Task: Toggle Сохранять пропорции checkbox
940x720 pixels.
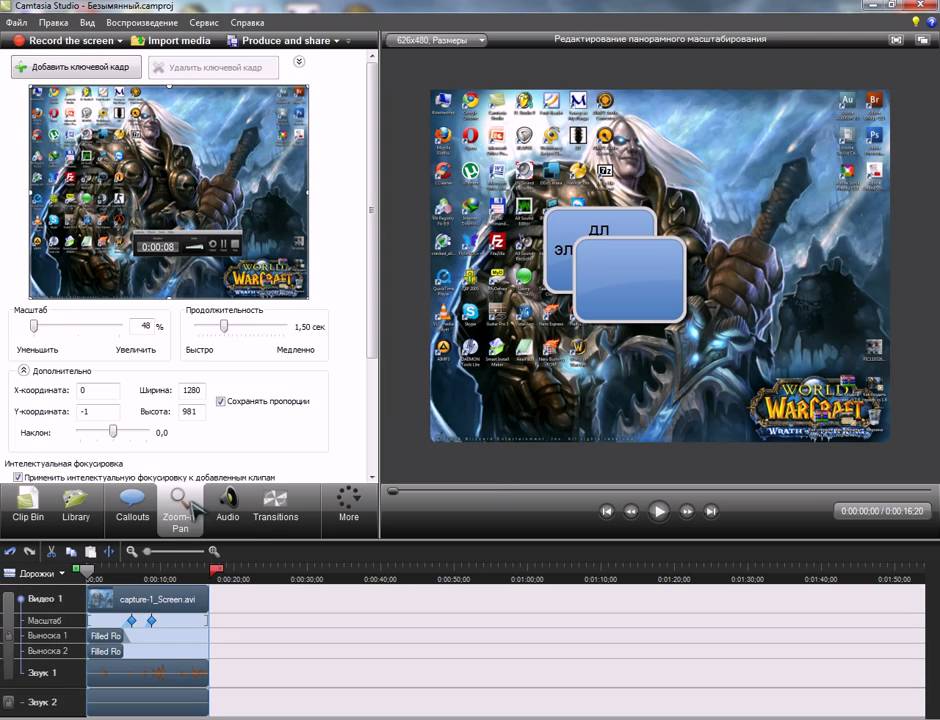Action: [220, 401]
